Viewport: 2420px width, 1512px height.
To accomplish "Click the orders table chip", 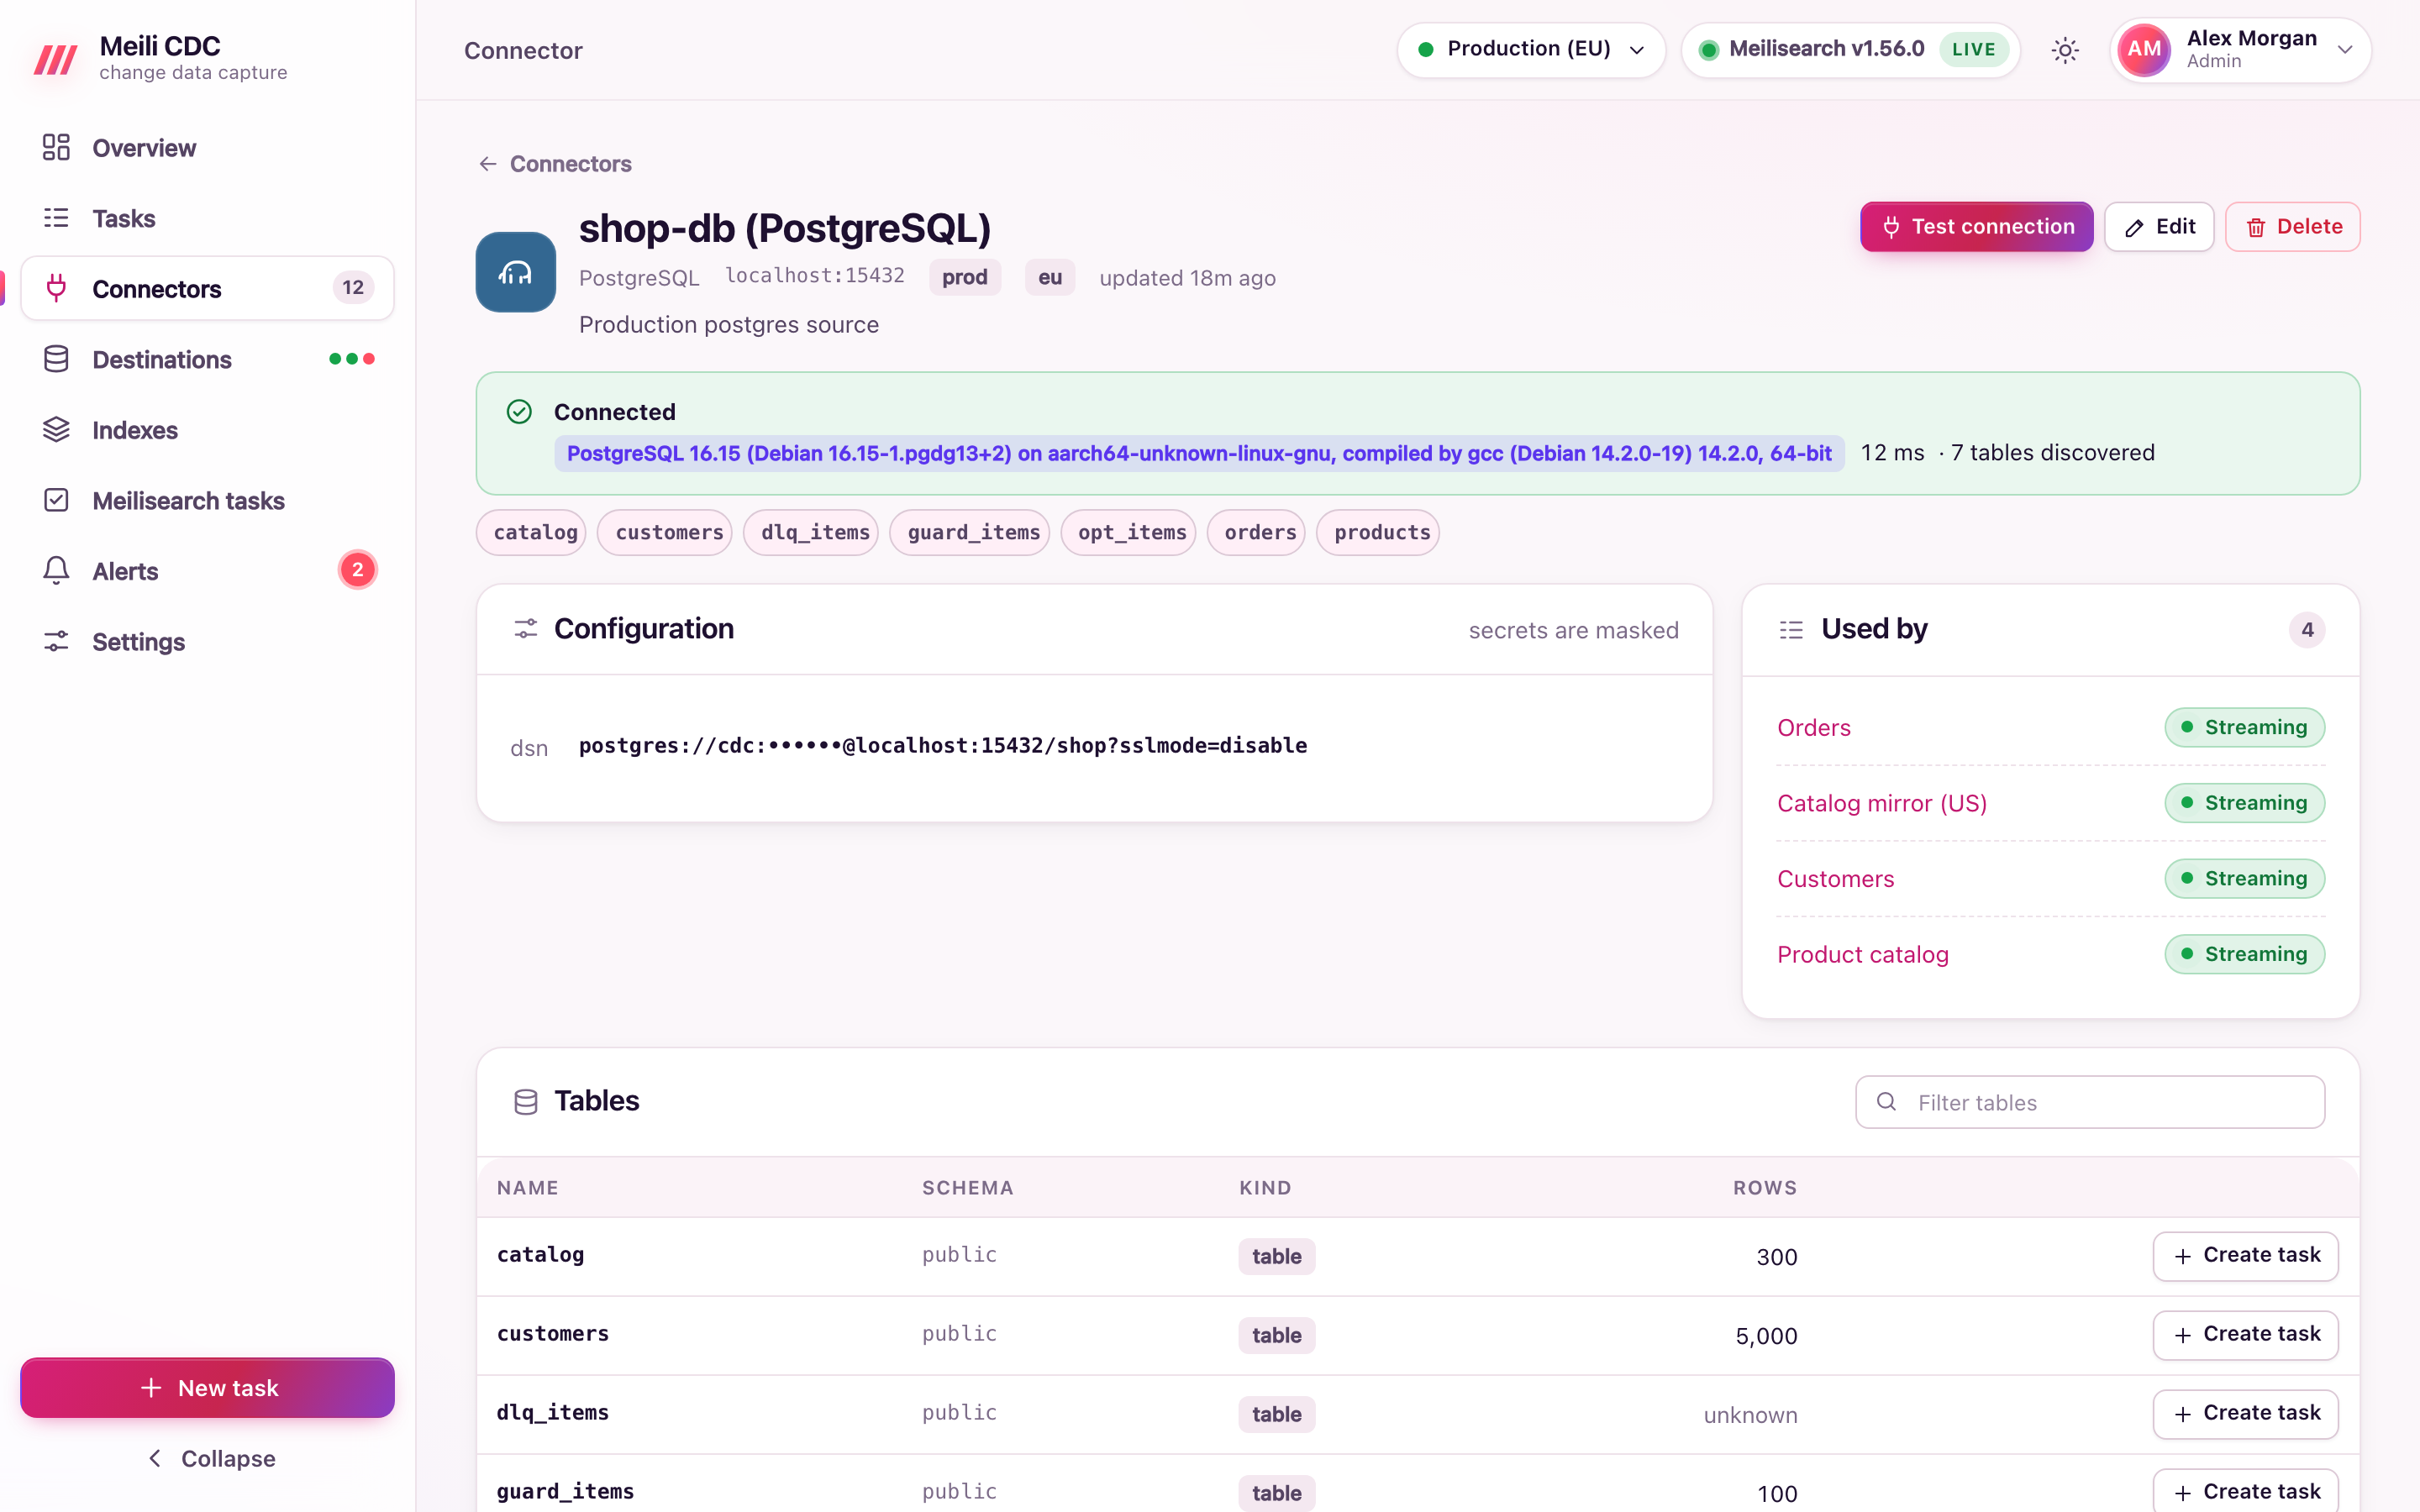I will 1257,532.
